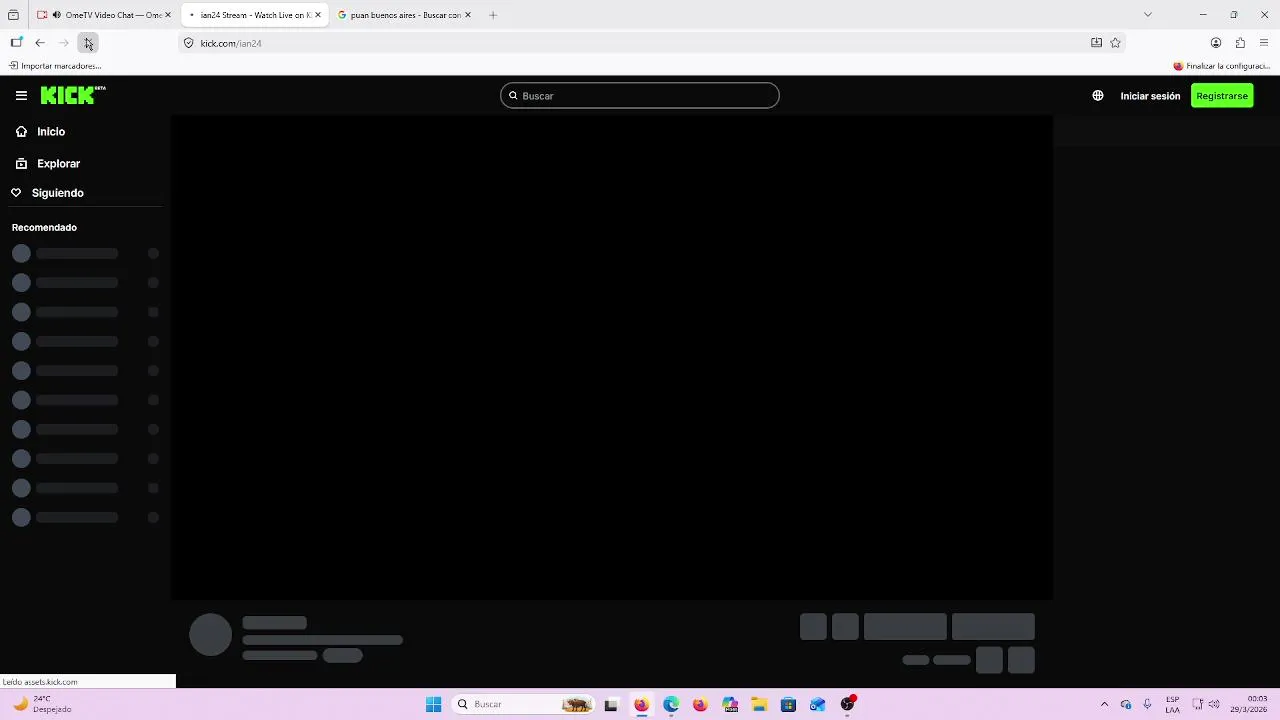Bookmark this page with star icon
This screenshot has height=720, width=1280.
(x=1115, y=43)
